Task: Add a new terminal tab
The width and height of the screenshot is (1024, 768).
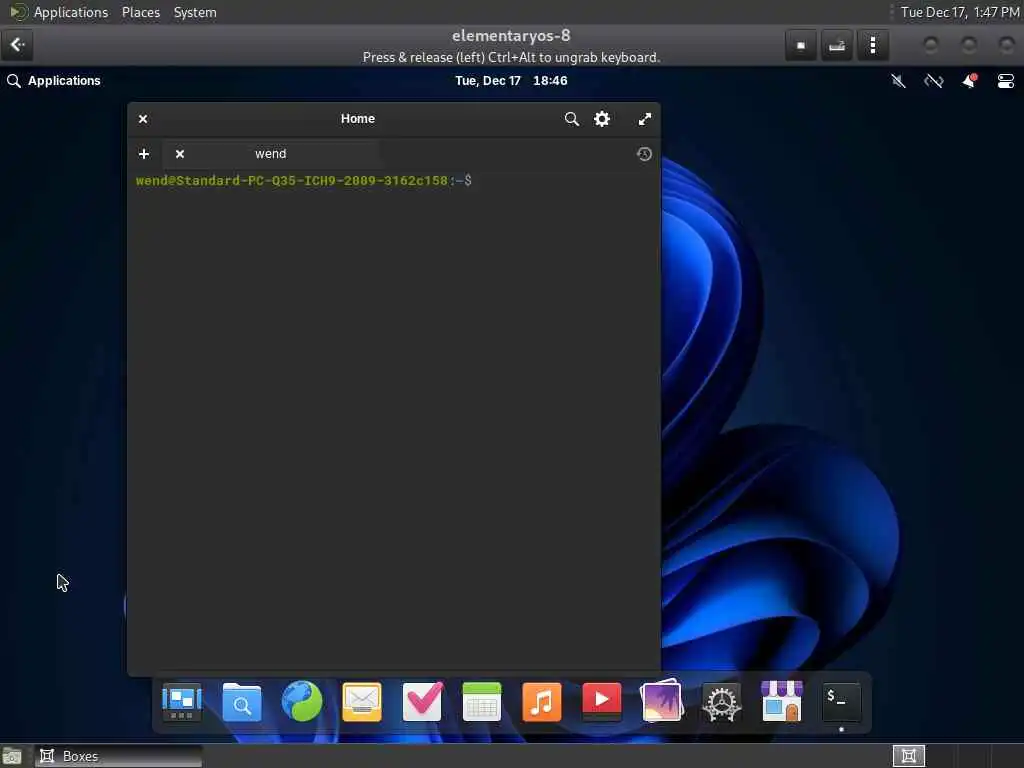Action: click(144, 154)
